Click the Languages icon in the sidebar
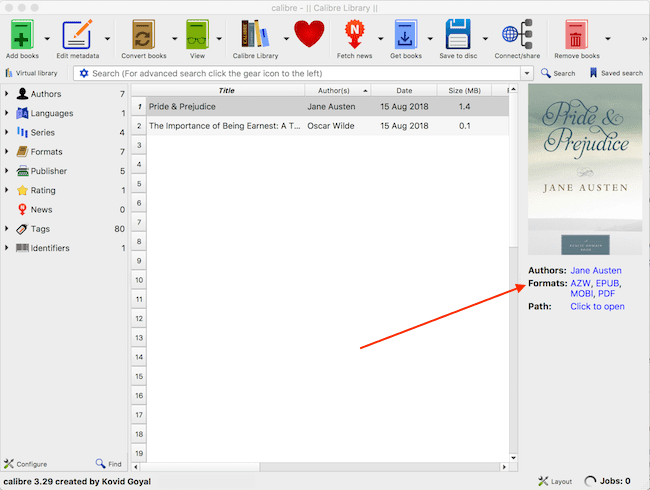The width and height of the screenshot is (650, 490). pos(22,113)
